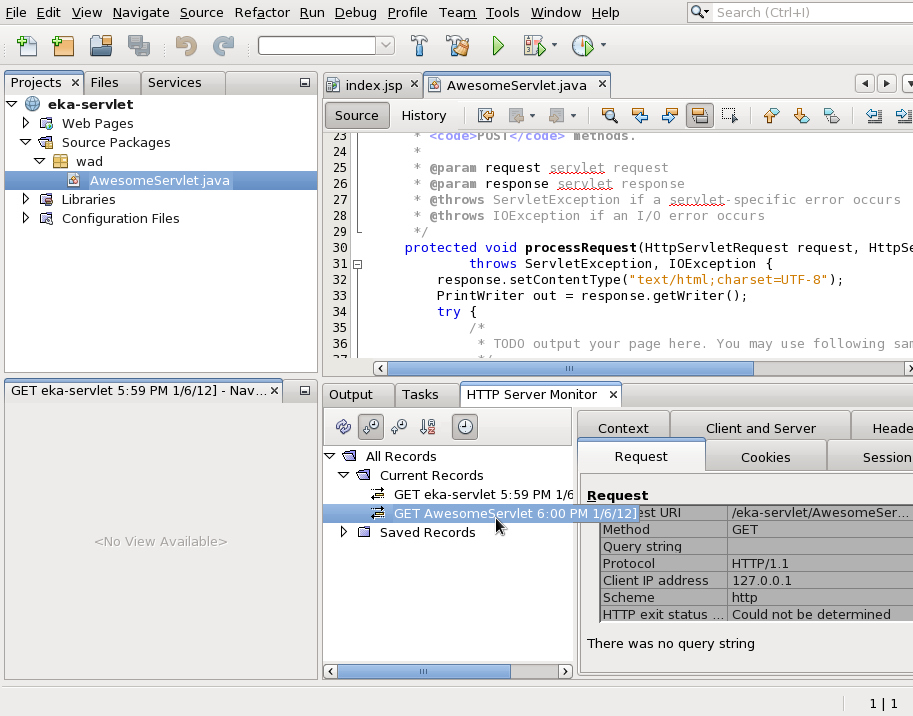Collapse the Current Records node
Viewport: 913px width, 716px height.
pyautogui.click(x=344, y=475)
